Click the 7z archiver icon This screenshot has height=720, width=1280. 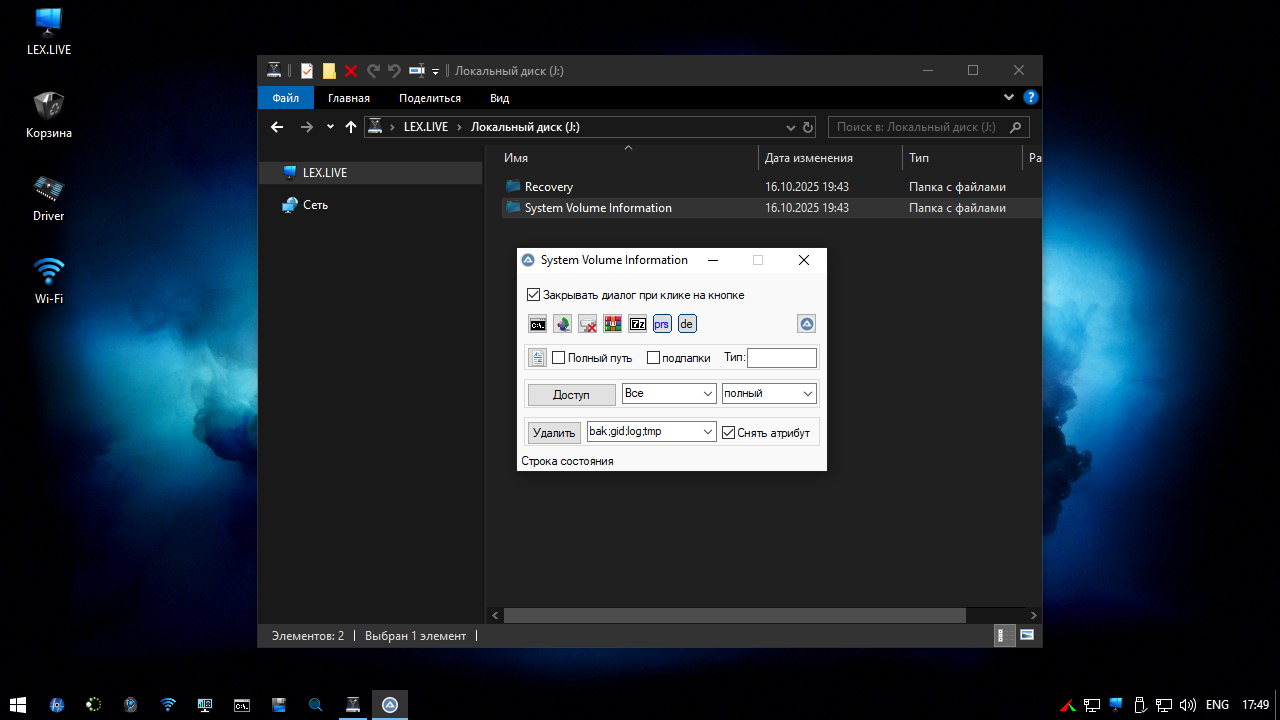pos(637,324)
